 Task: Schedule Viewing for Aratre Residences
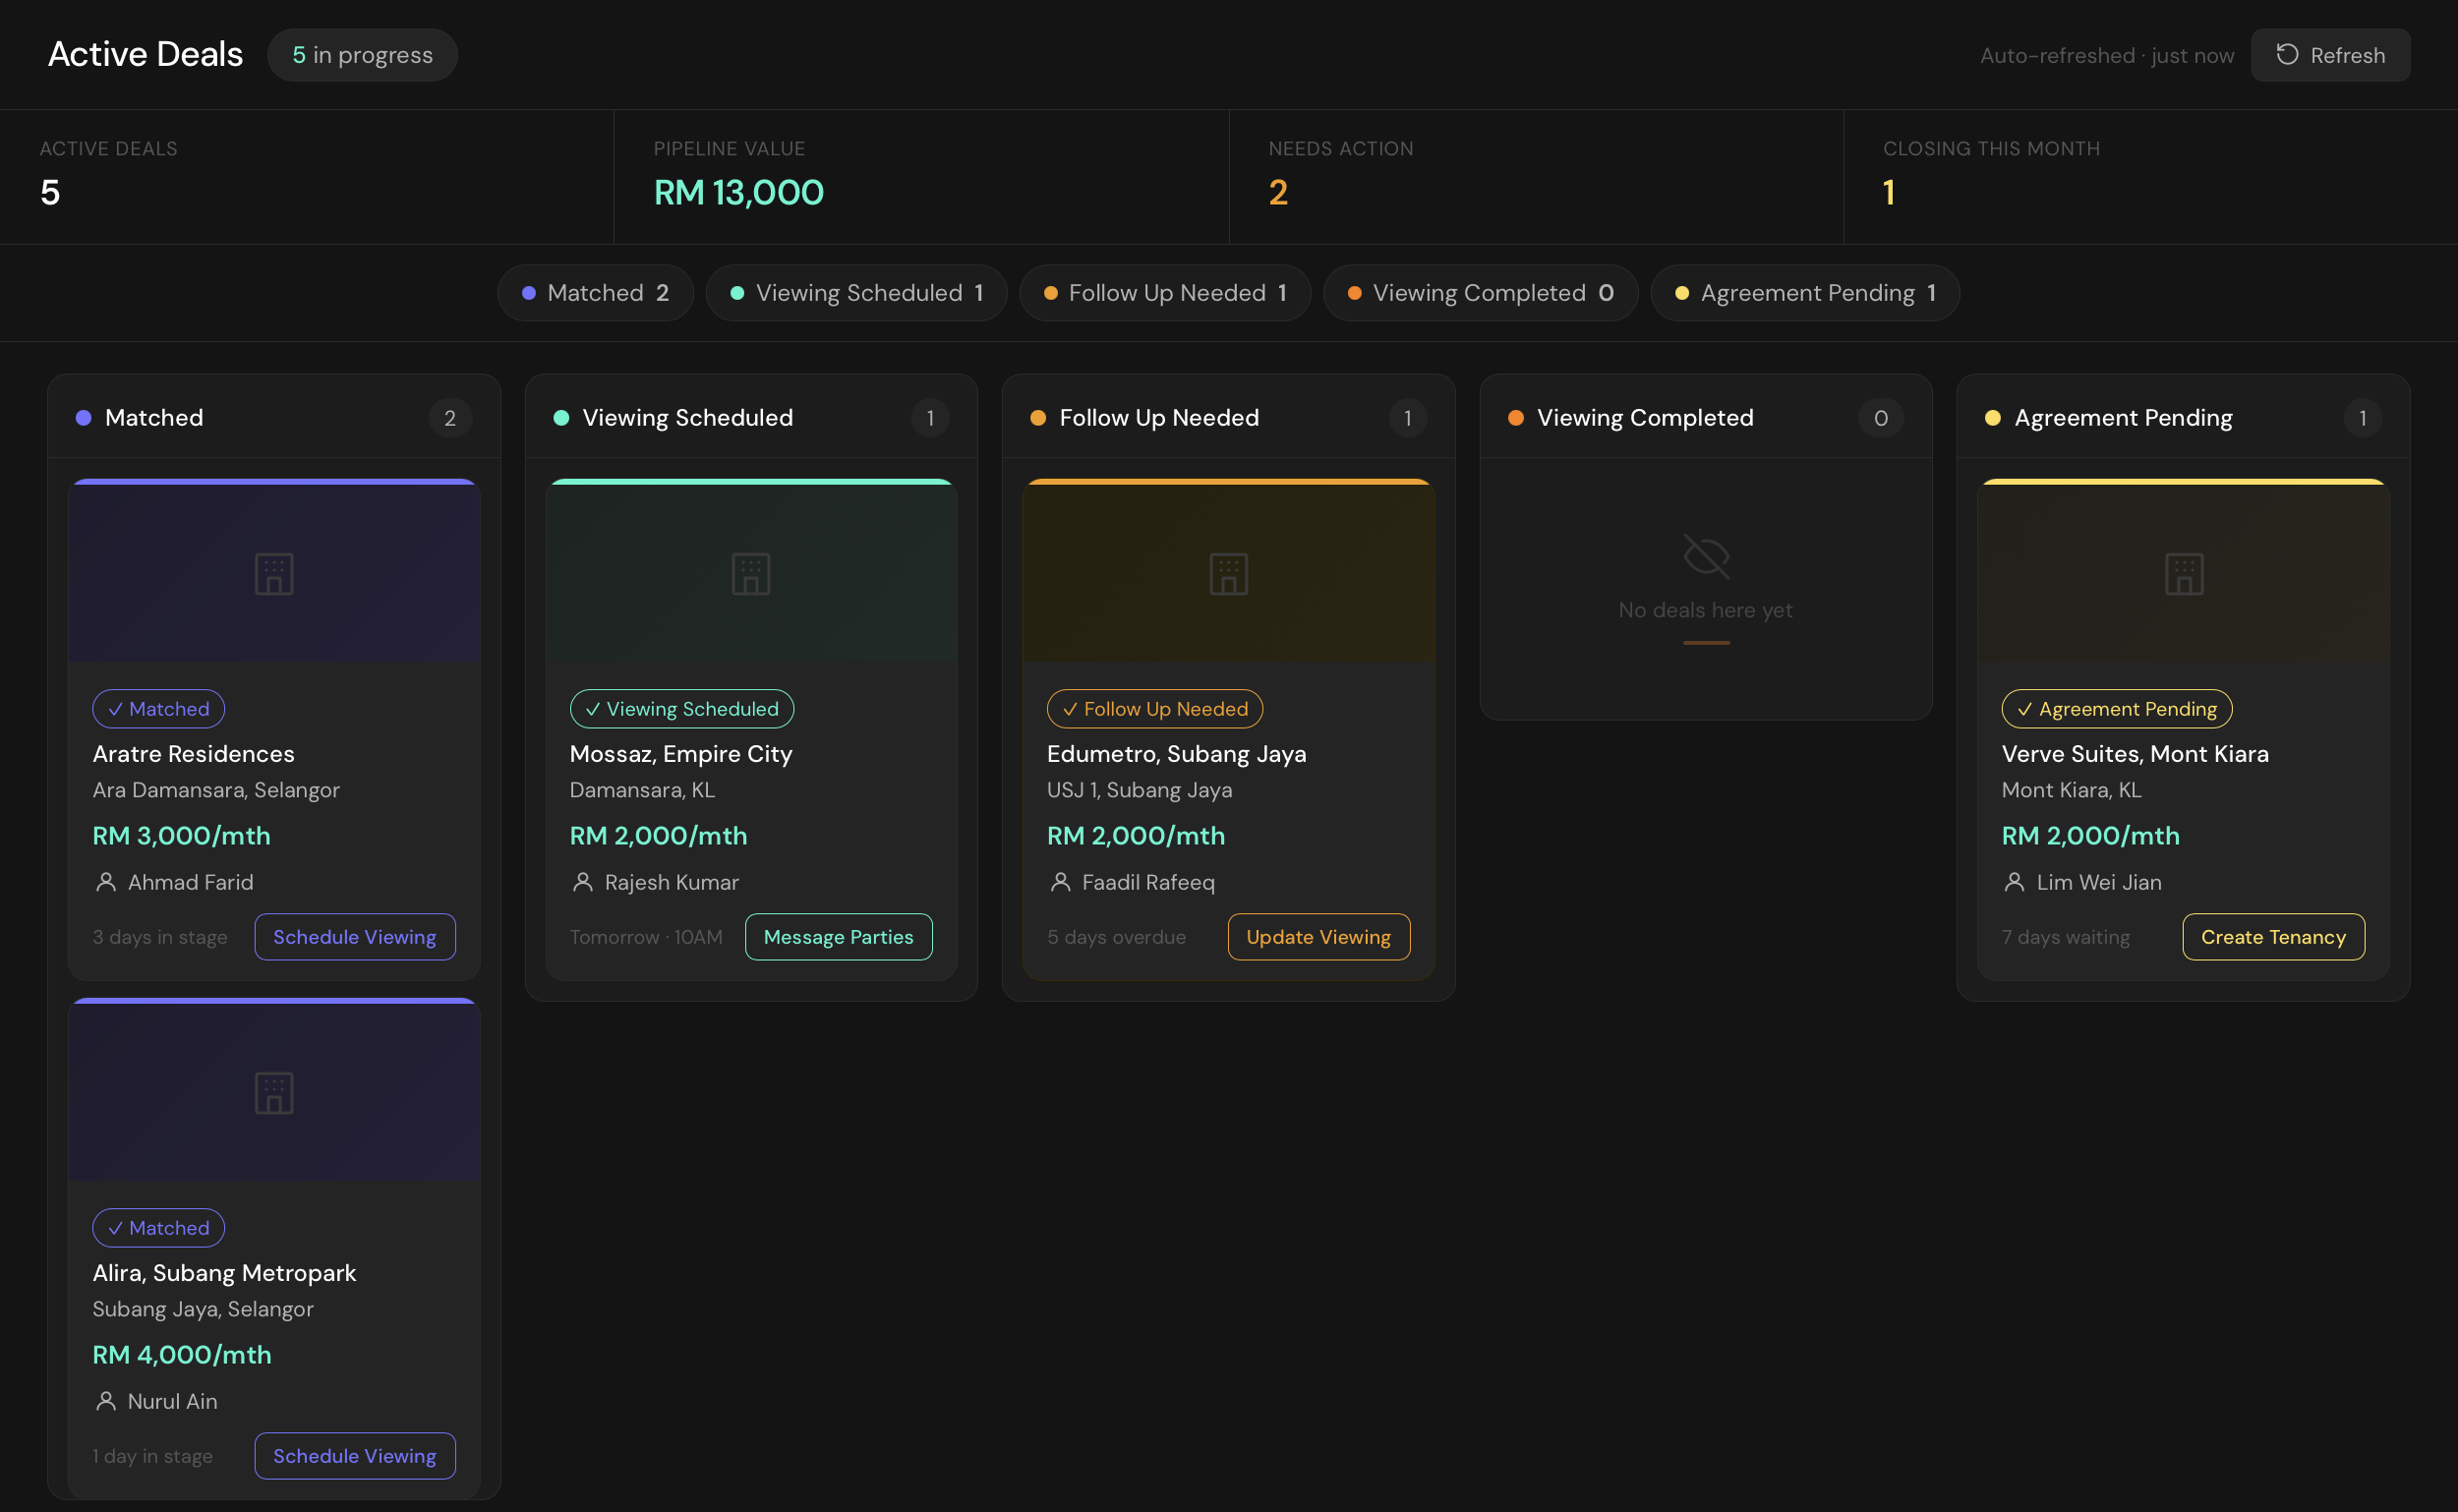pyautogui.click(x=355, y=937)
